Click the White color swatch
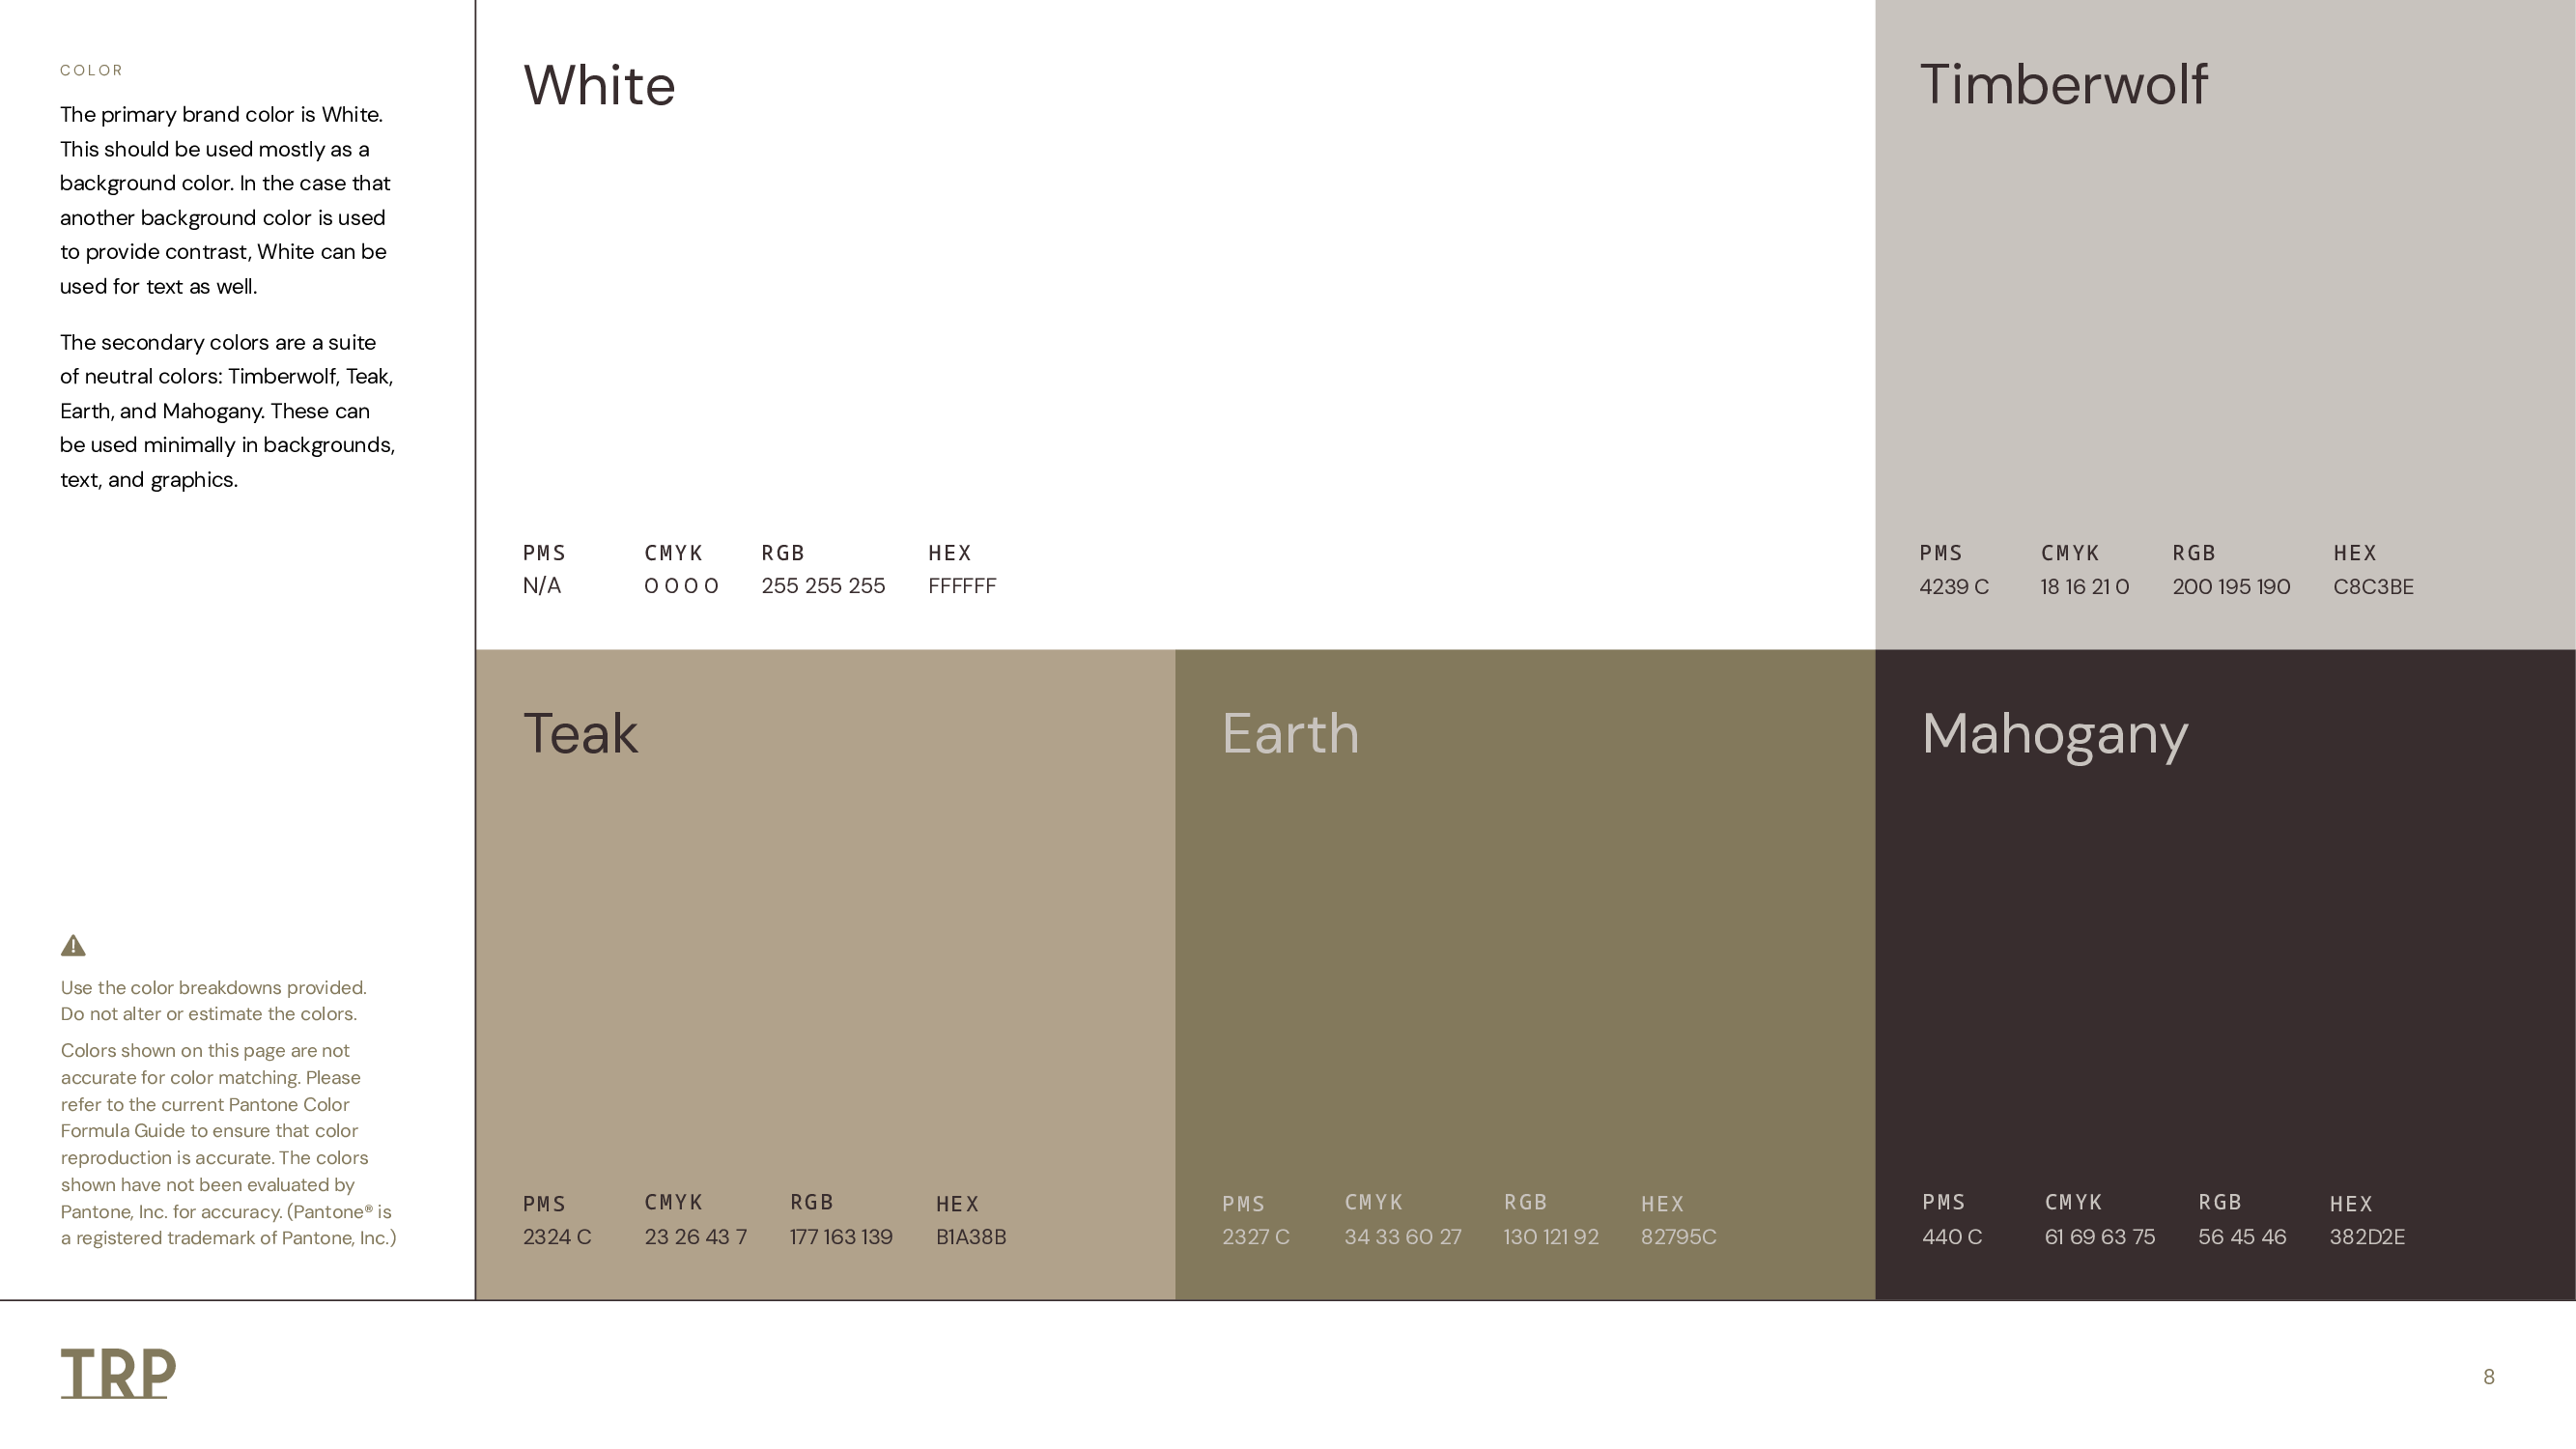The image size is (2576, 1449). tap(1174, 320)
